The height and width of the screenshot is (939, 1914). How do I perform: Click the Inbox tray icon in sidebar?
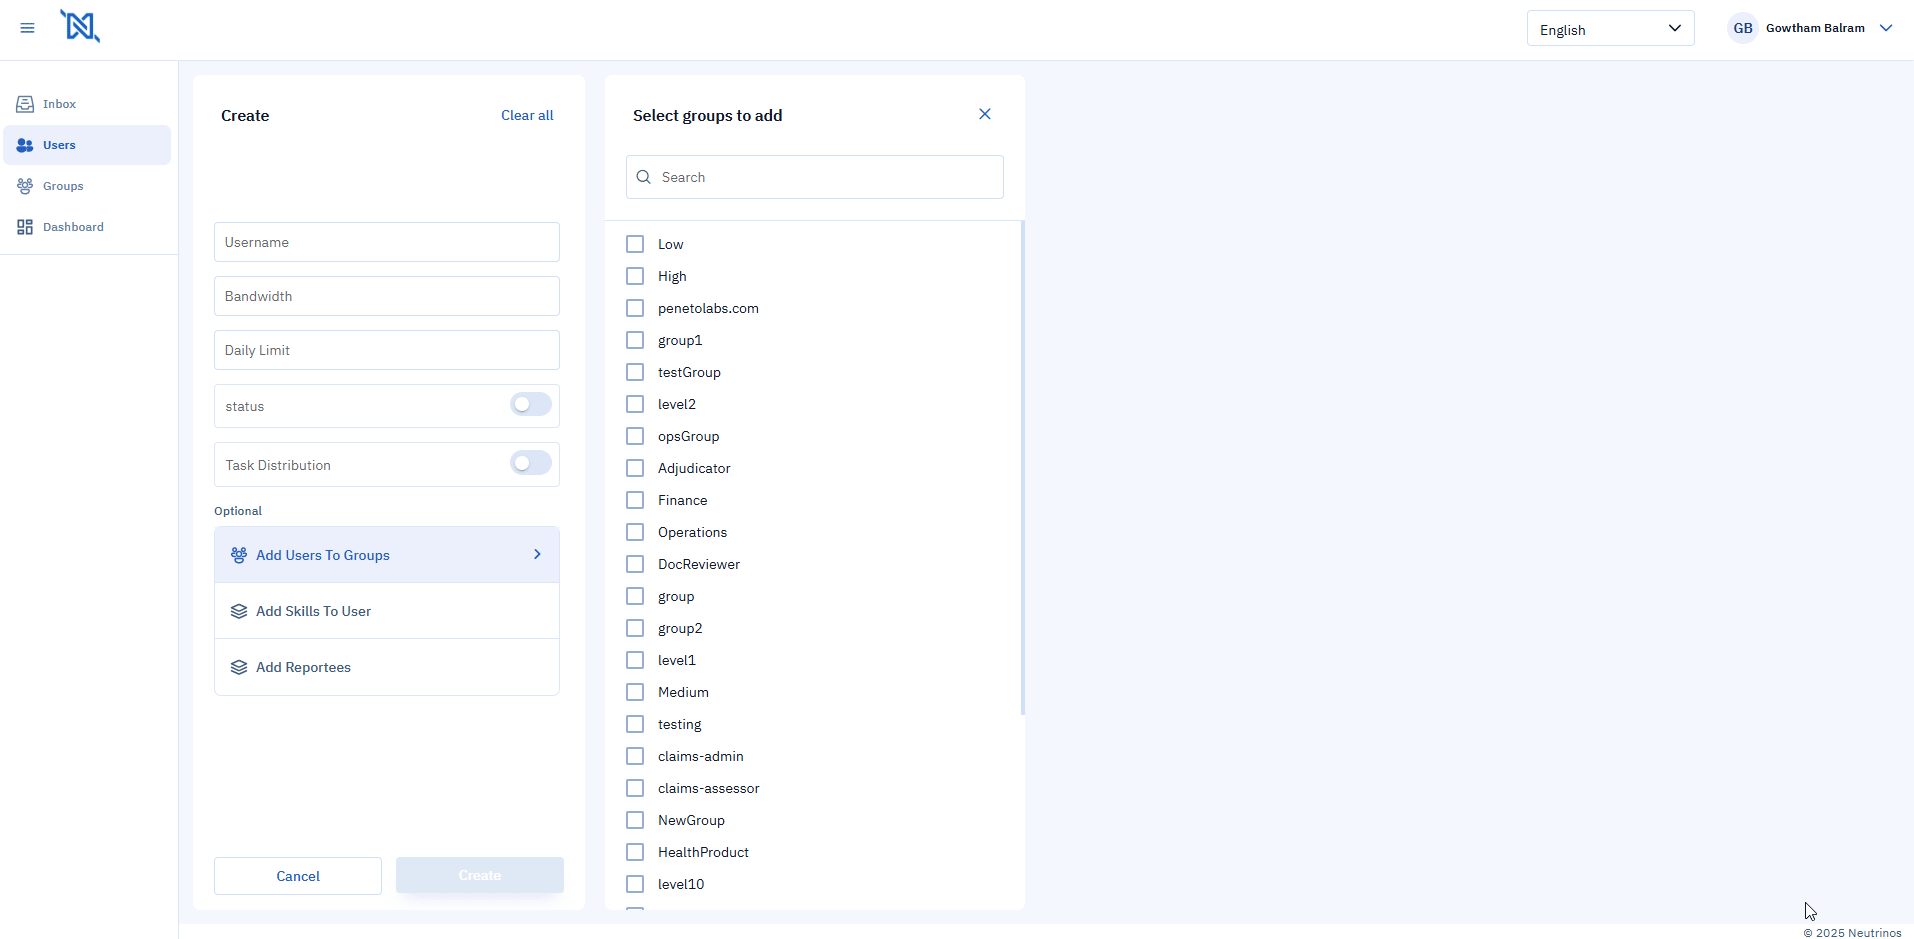[25, 104]
